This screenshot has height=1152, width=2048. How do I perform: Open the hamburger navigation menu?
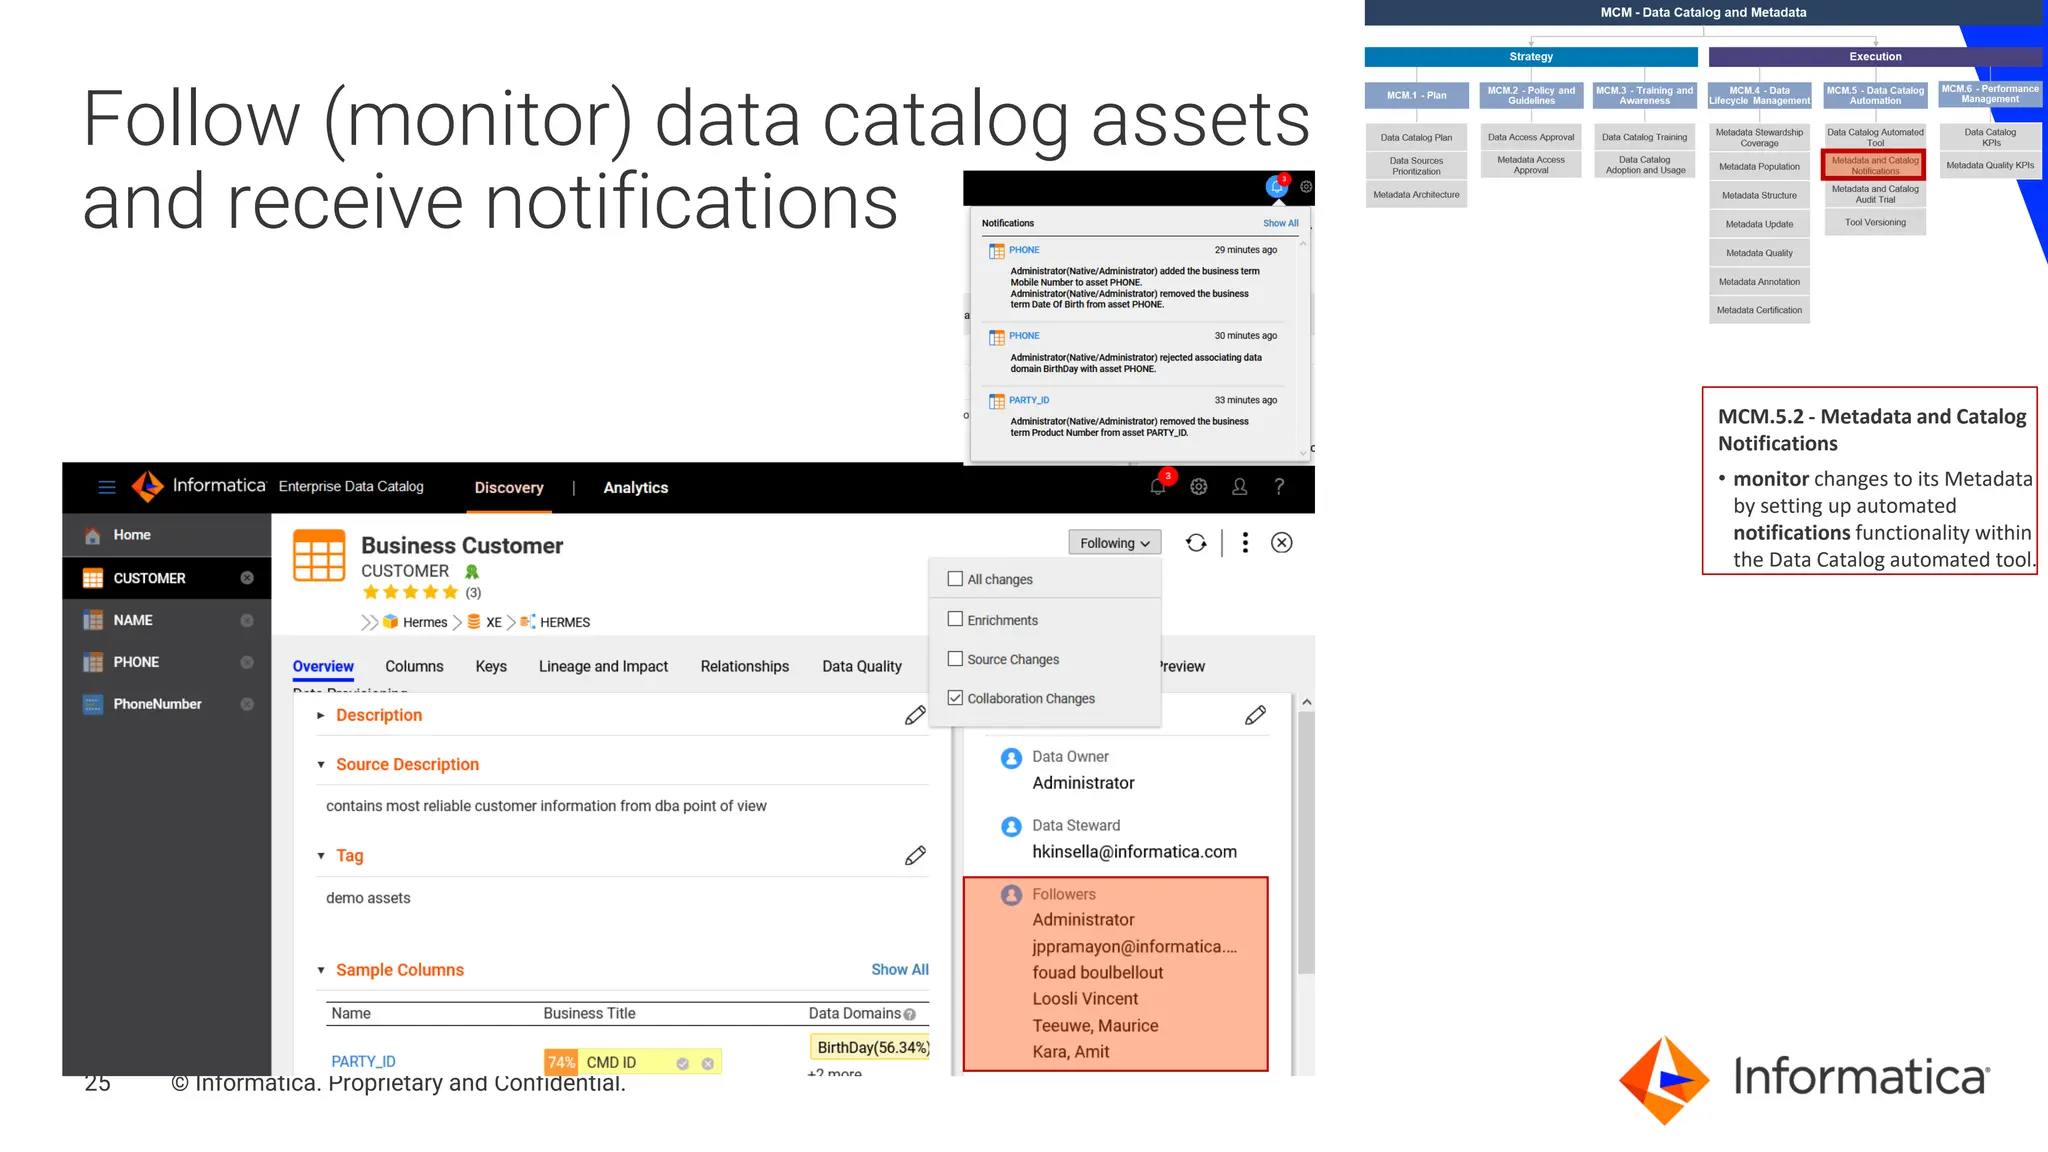pyautogui.click(x=107, y=487)
